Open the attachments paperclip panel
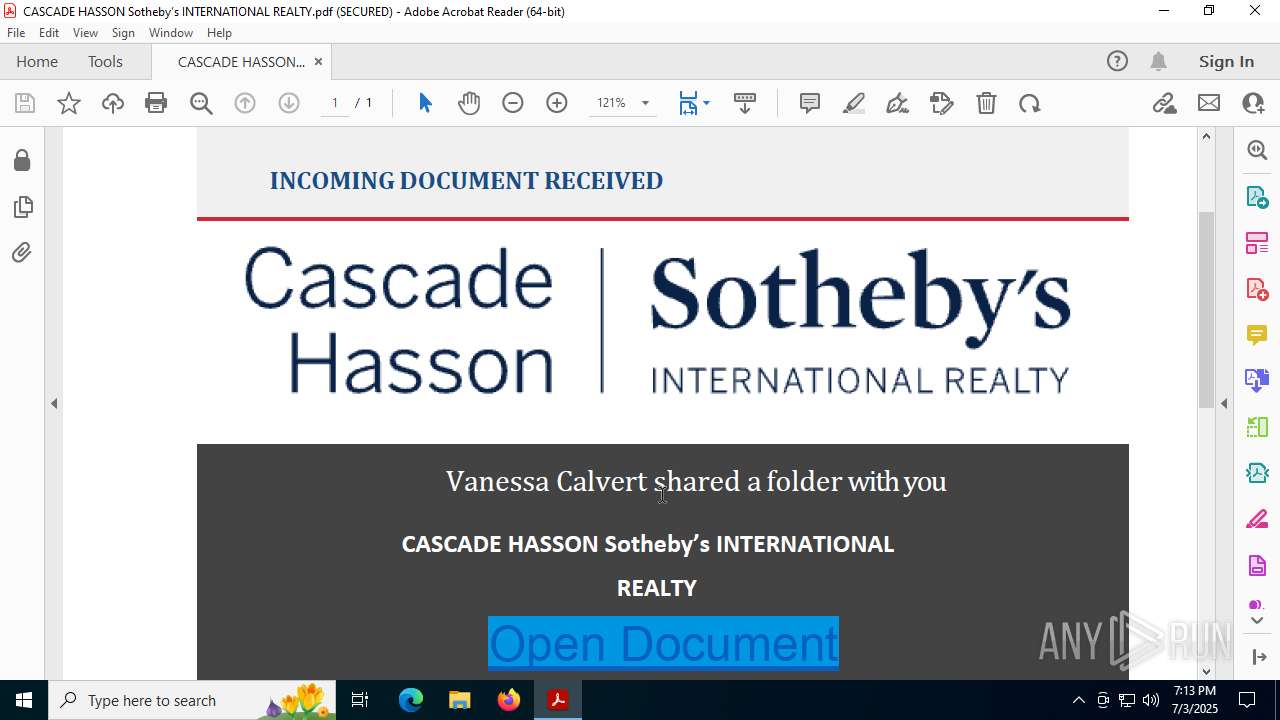Screen dimensions: 1280x720 [x=22, y=253]
